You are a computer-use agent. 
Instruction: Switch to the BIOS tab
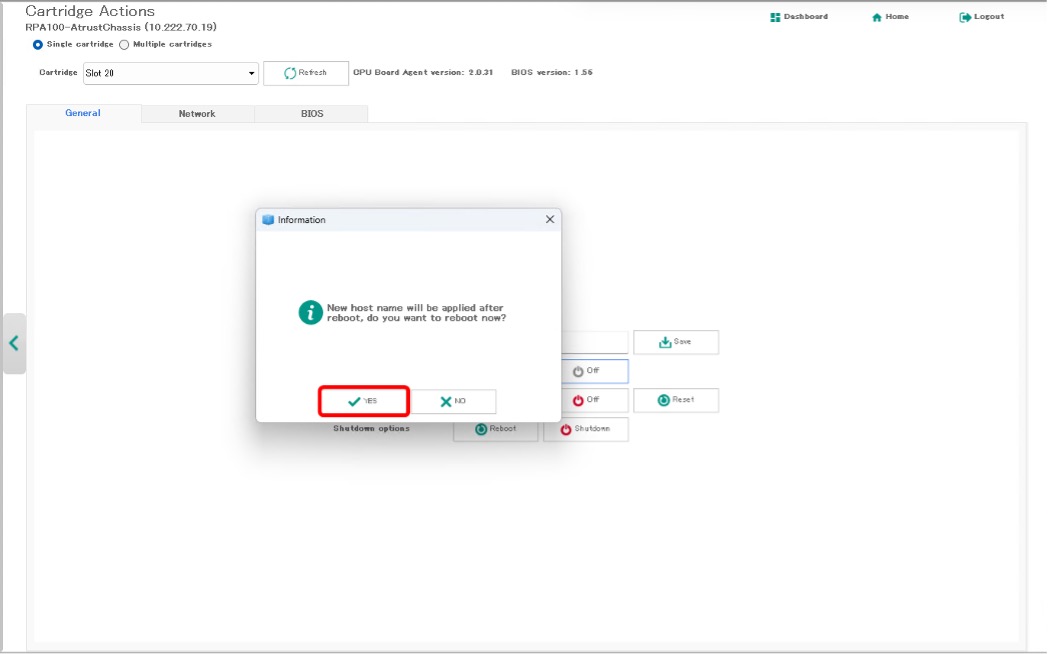click(312, 114)
